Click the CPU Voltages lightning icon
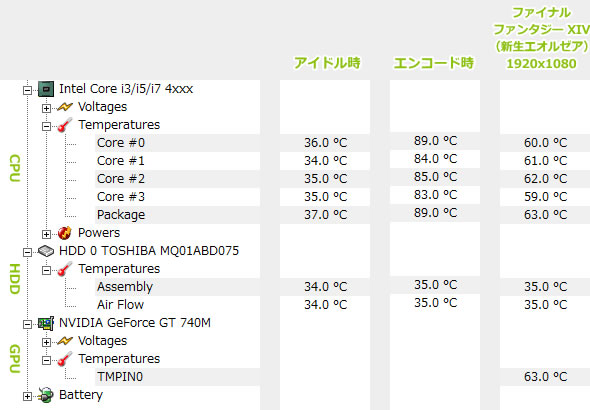Viewport: 590px width, 410px height. tap(65, 107)
